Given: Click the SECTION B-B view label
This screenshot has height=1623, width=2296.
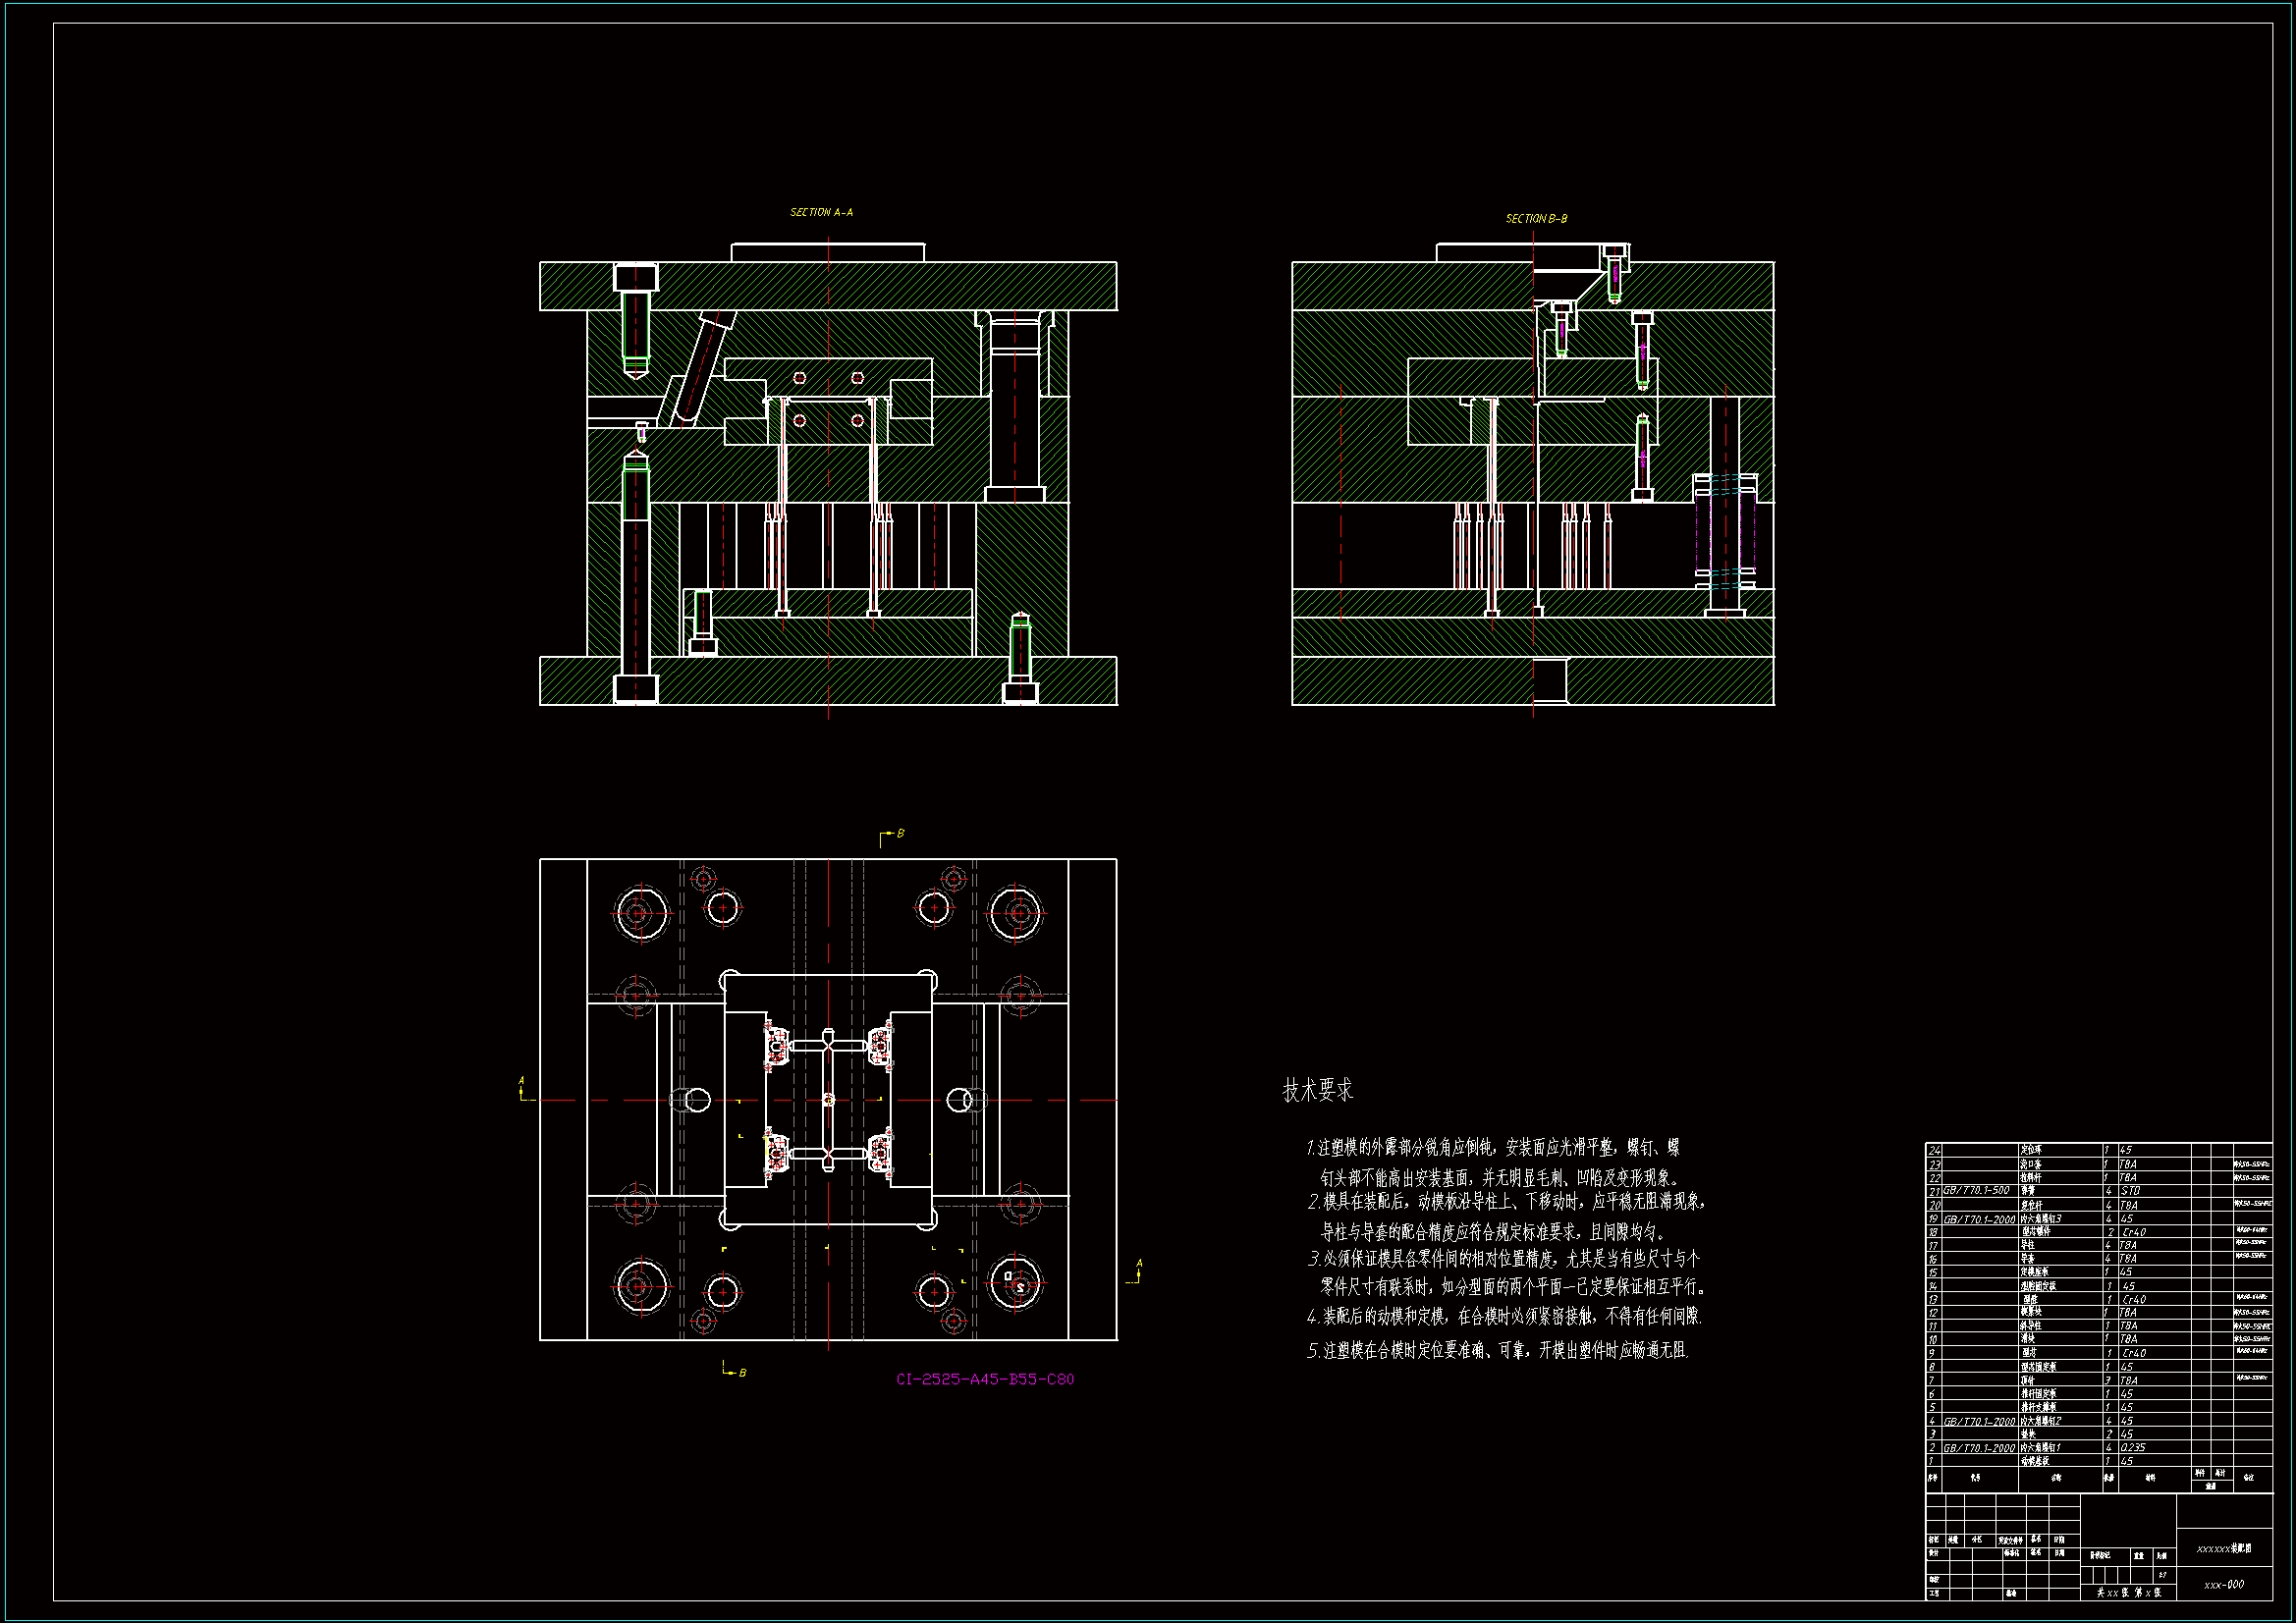Looking at the screenshot, I should tap(1536, 218).
